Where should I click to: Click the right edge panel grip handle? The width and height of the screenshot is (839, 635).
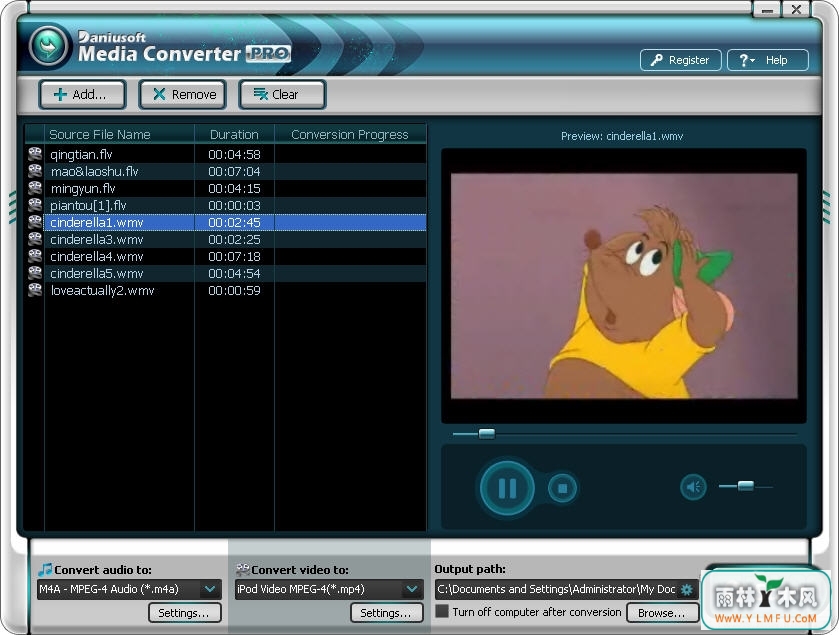(827, 207)
